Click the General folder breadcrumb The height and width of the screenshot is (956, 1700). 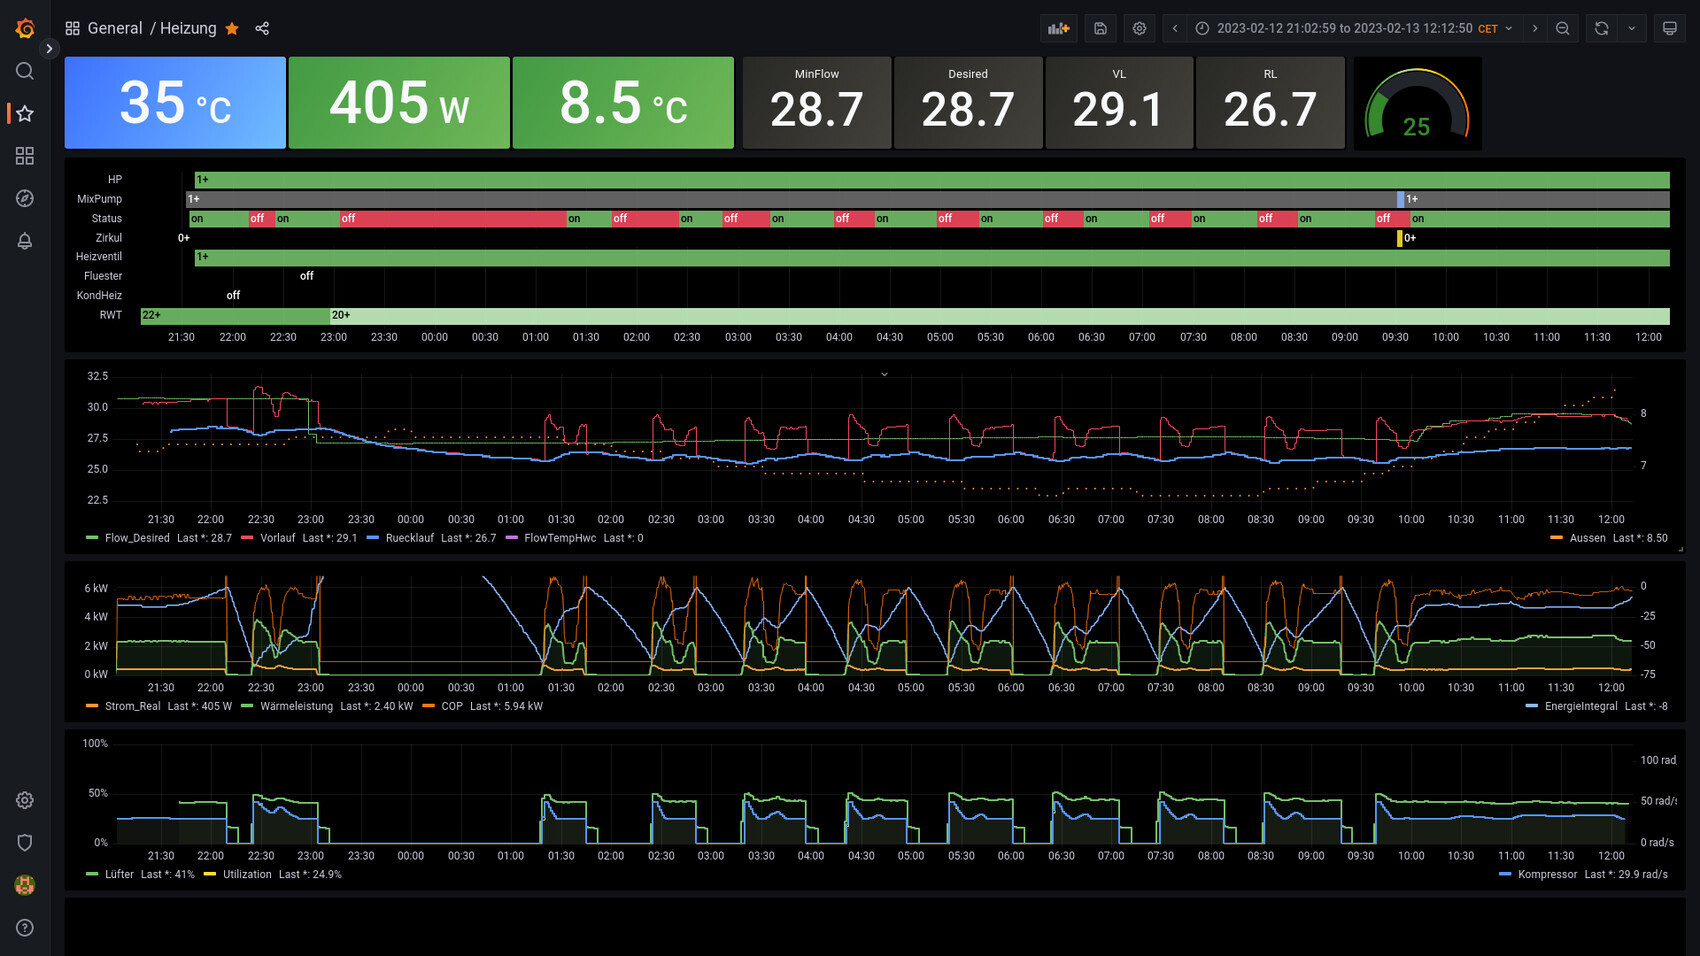(114, 29)
